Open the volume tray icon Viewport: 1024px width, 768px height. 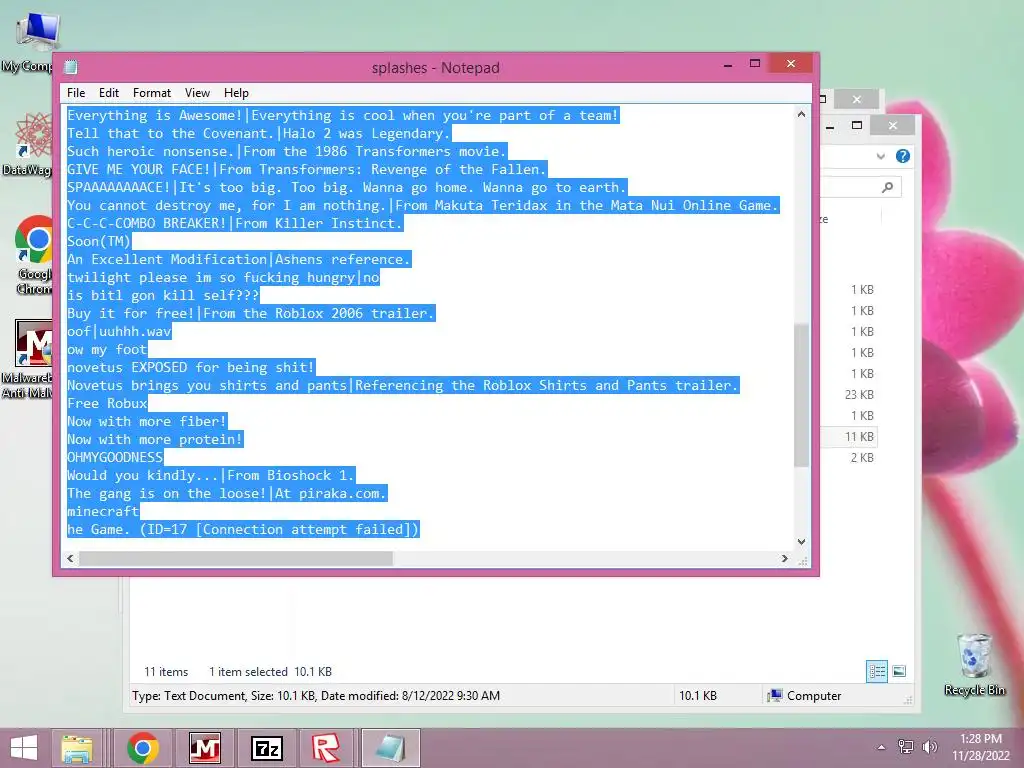(x=929, y=746)
